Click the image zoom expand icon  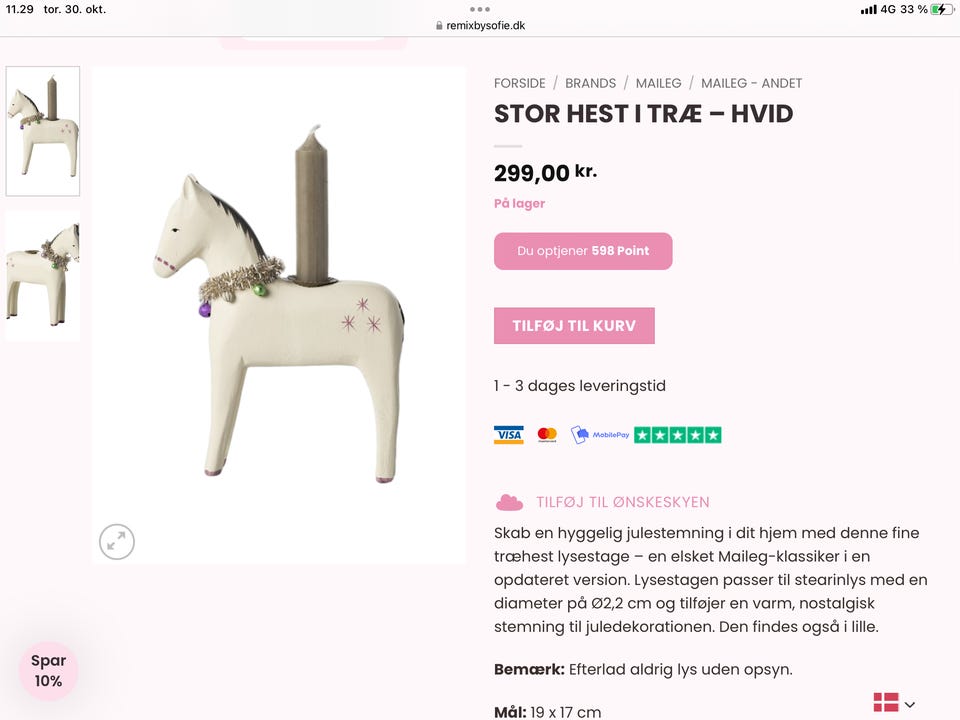click(x=117, y=541)
